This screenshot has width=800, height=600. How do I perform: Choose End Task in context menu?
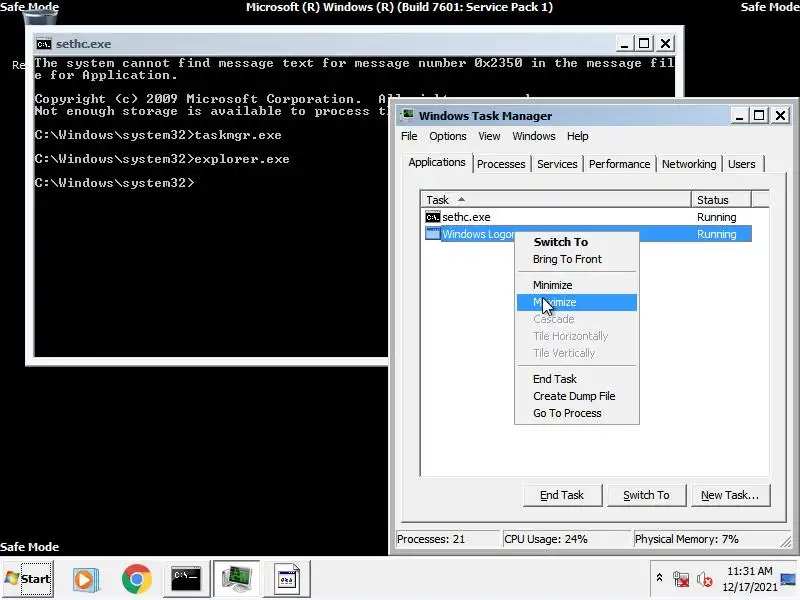click(577, 379)
